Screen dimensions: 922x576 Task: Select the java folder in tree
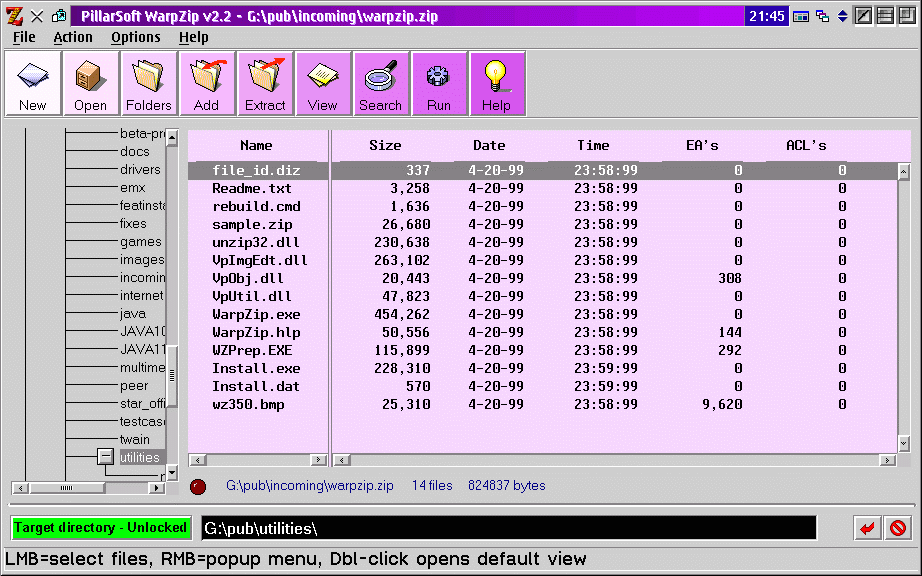click(x=132, y=314)
